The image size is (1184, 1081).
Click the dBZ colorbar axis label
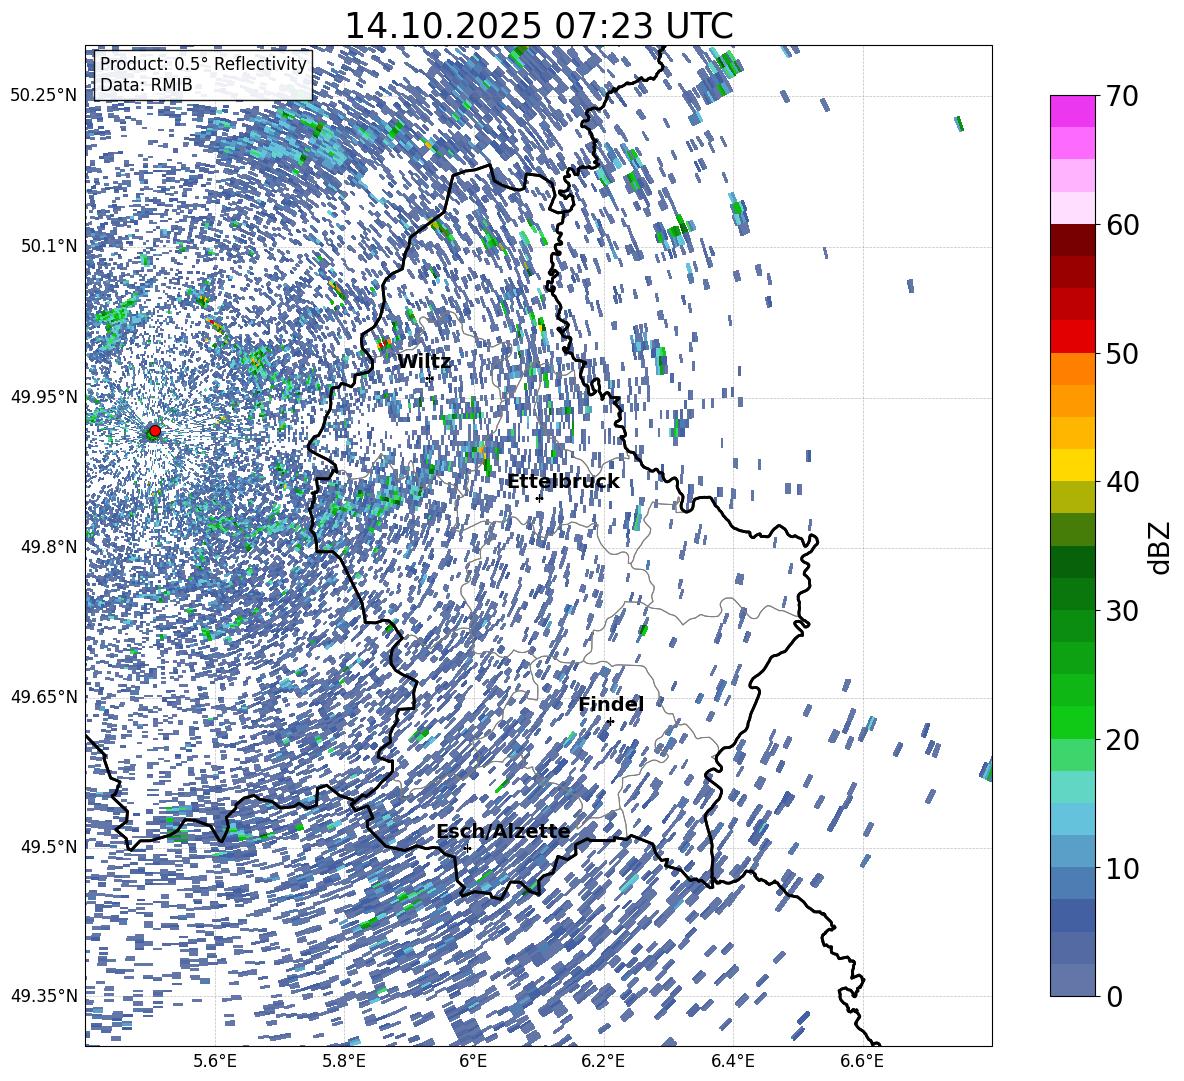(x=1160, y=546)
